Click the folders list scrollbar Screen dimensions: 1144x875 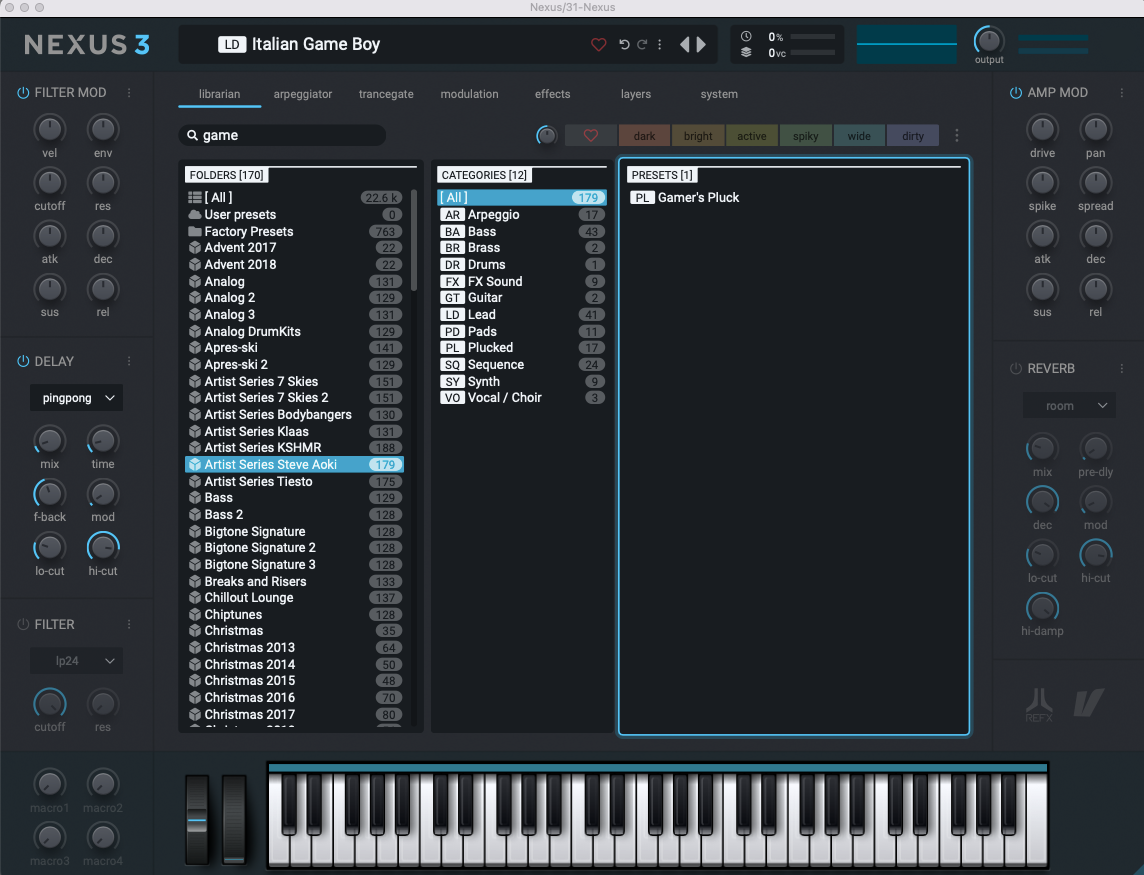(414, 240)
